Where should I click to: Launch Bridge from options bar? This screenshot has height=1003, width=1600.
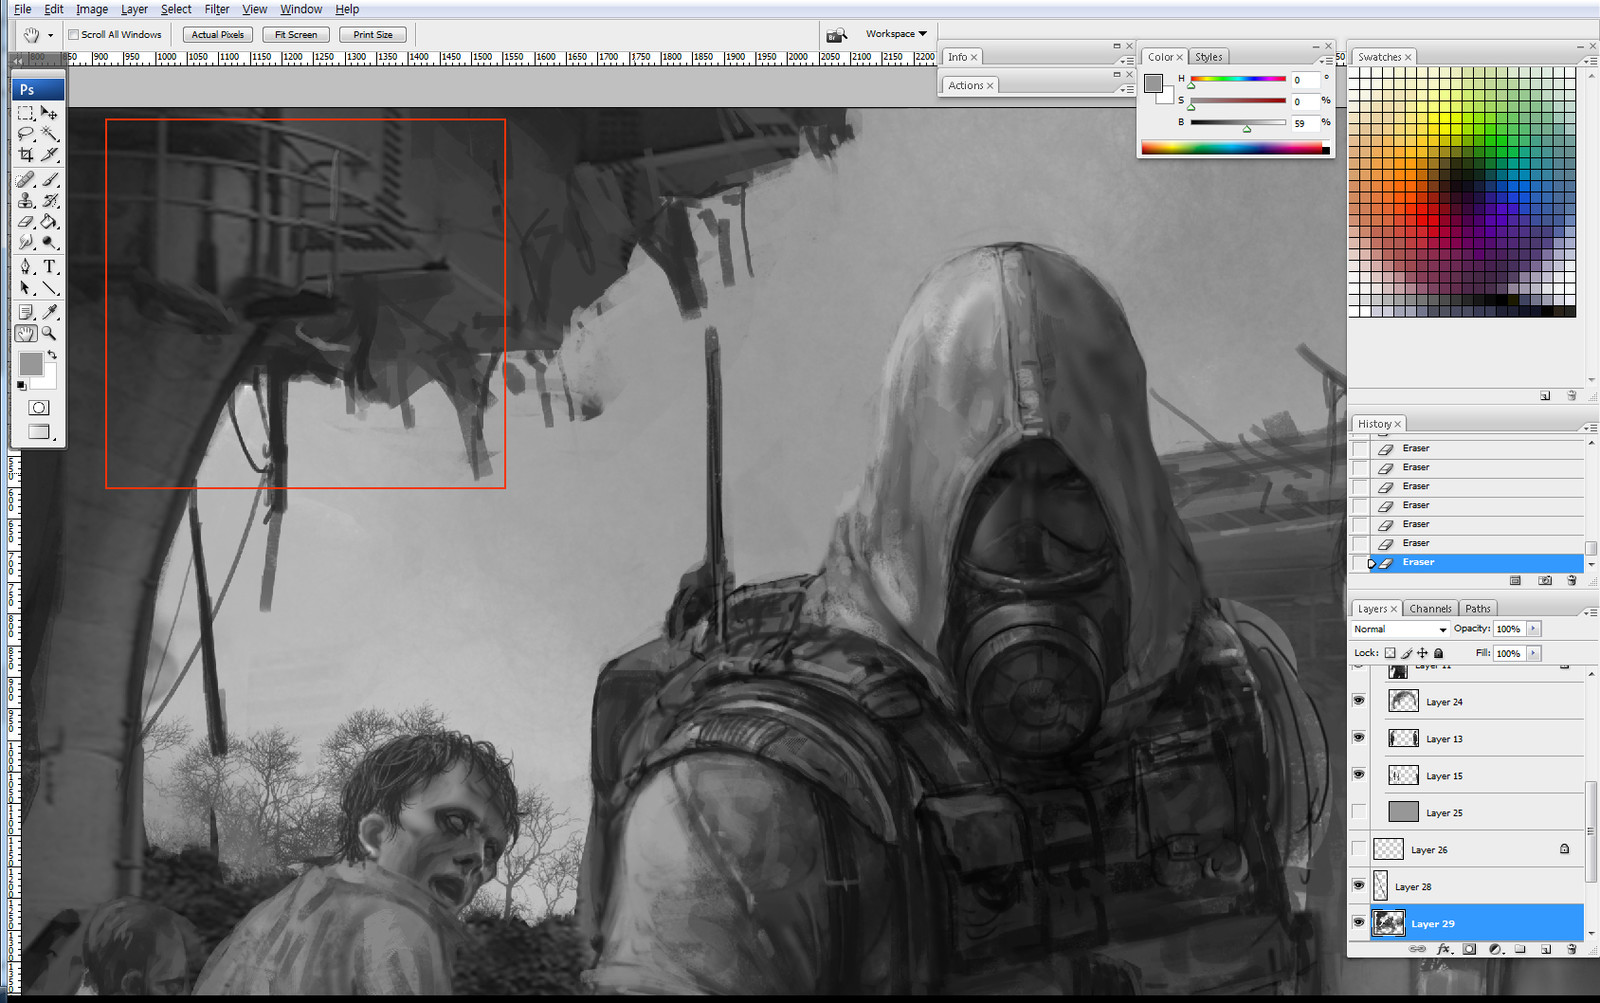pos(836,35)
